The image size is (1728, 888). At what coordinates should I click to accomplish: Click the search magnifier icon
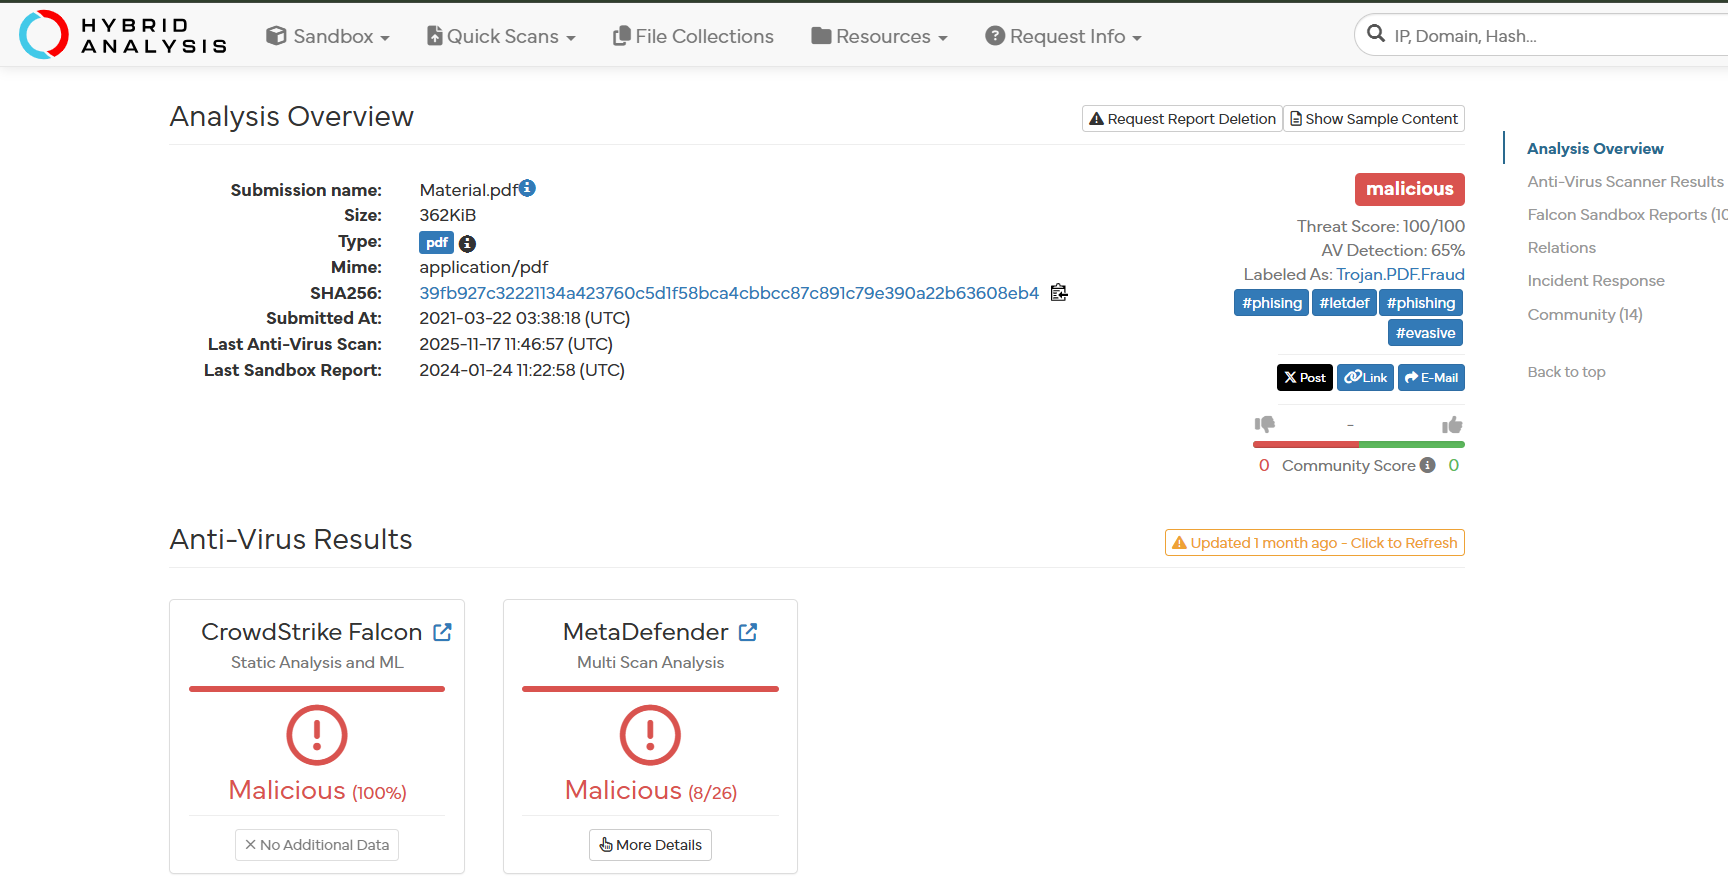pos(1376,34)
